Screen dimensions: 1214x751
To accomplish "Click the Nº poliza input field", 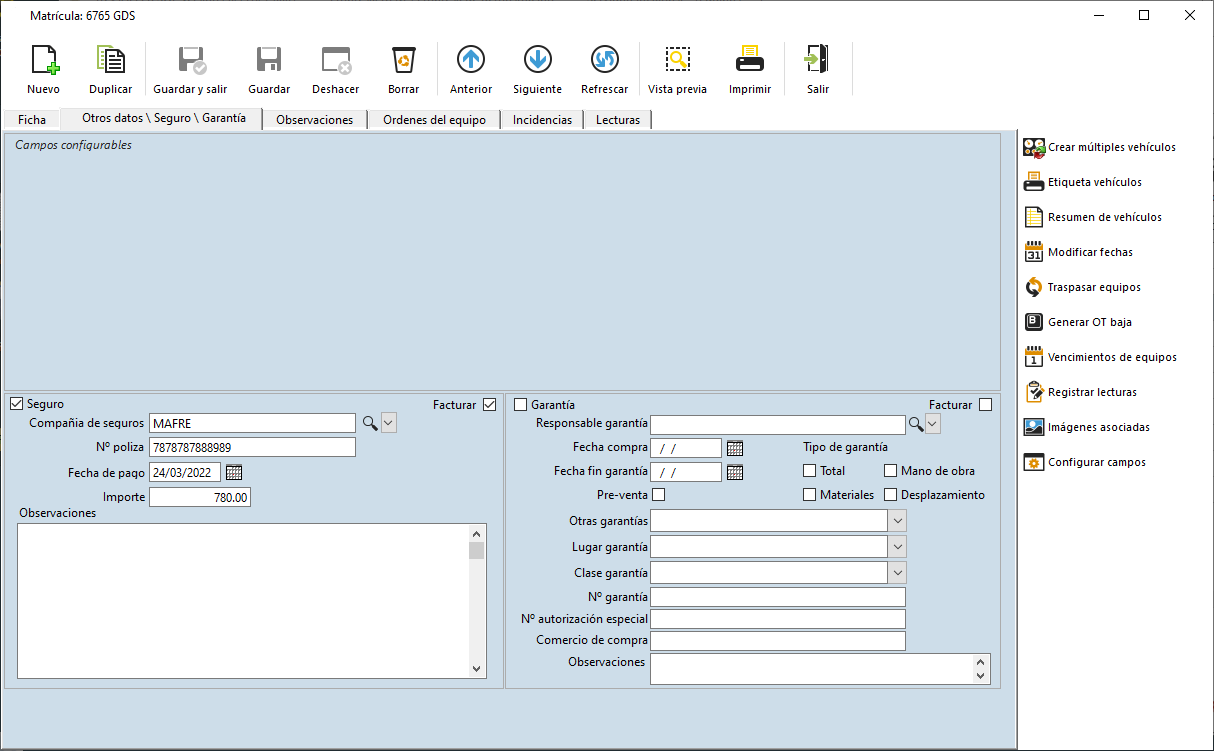I will tap(253, 447).
